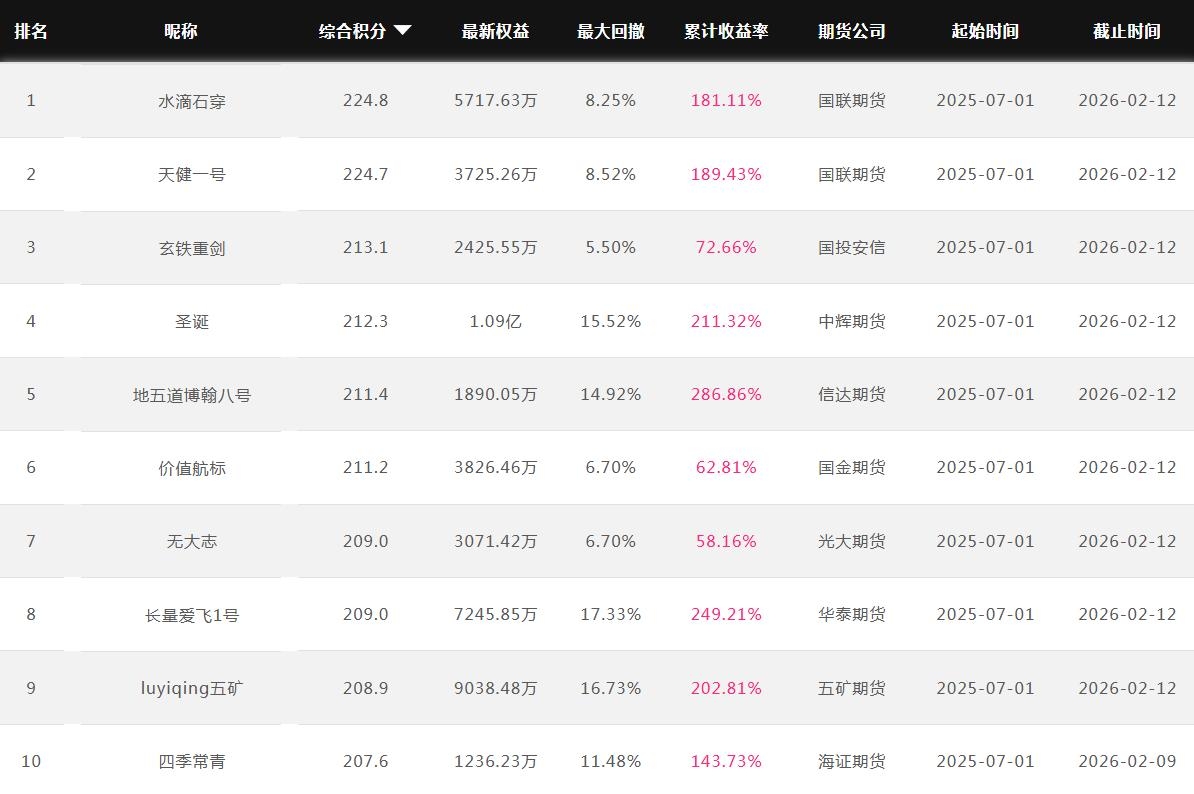Open trader 水滴石穿 profile
1194x794 pixels.
(192, 101)
